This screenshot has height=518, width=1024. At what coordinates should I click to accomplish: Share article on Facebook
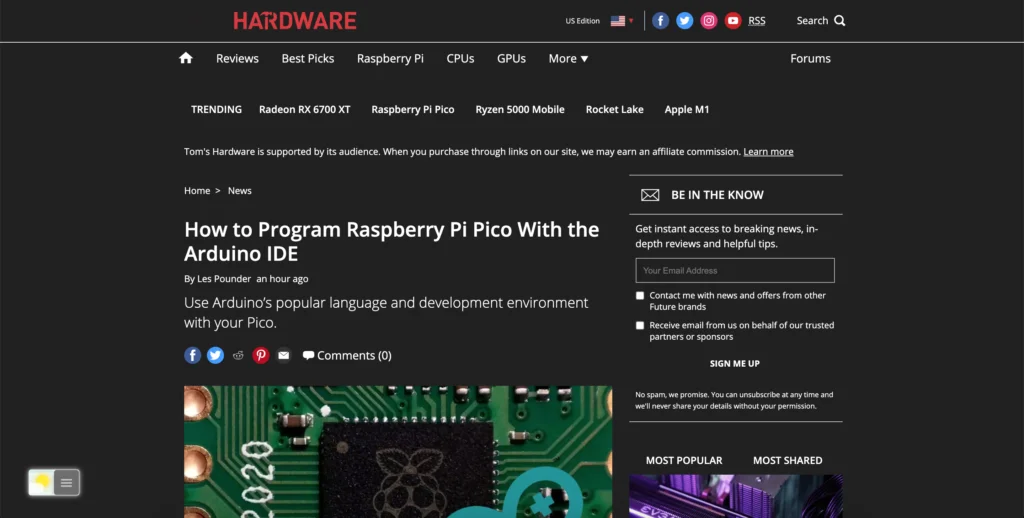click(192, 355)
